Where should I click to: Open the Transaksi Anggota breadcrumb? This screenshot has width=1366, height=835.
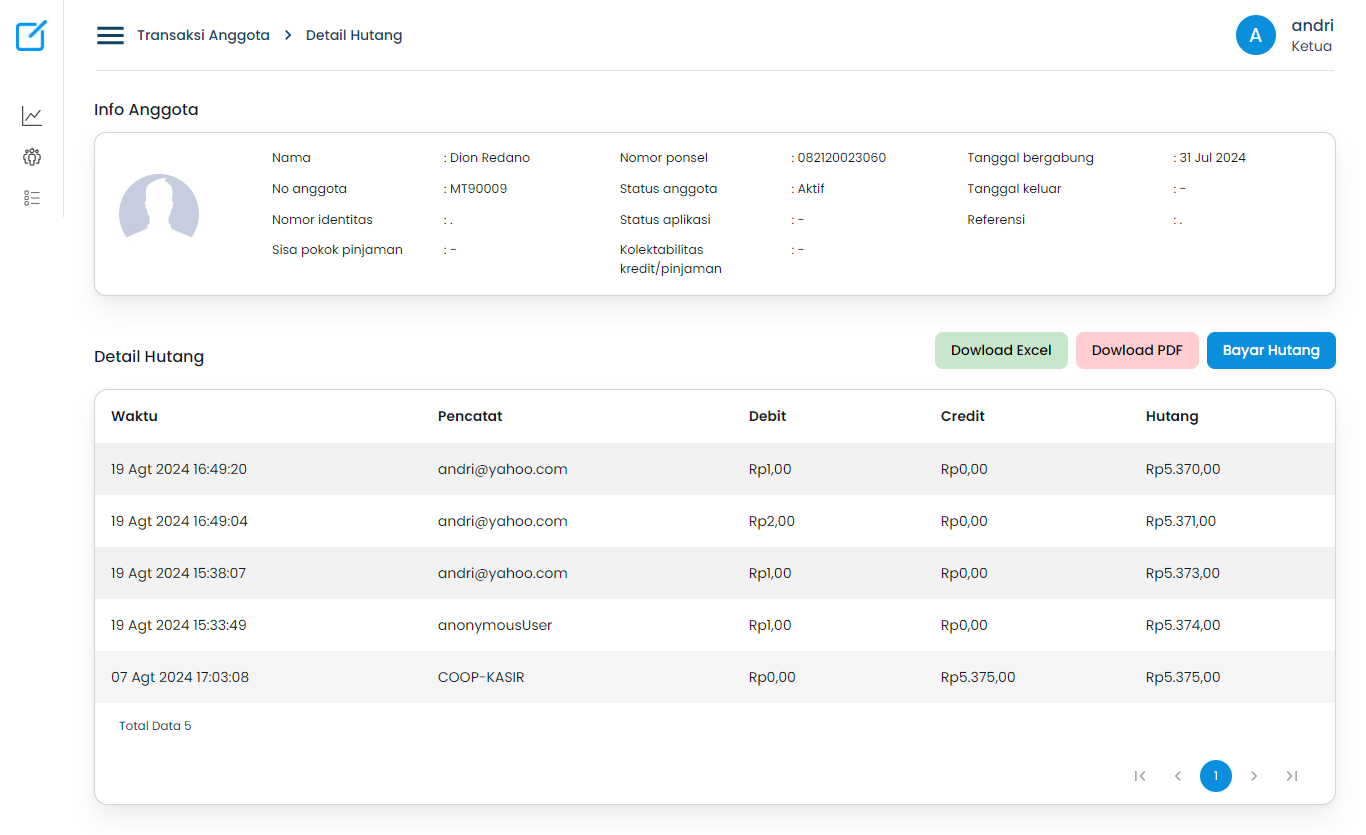[x=201, y=34]
